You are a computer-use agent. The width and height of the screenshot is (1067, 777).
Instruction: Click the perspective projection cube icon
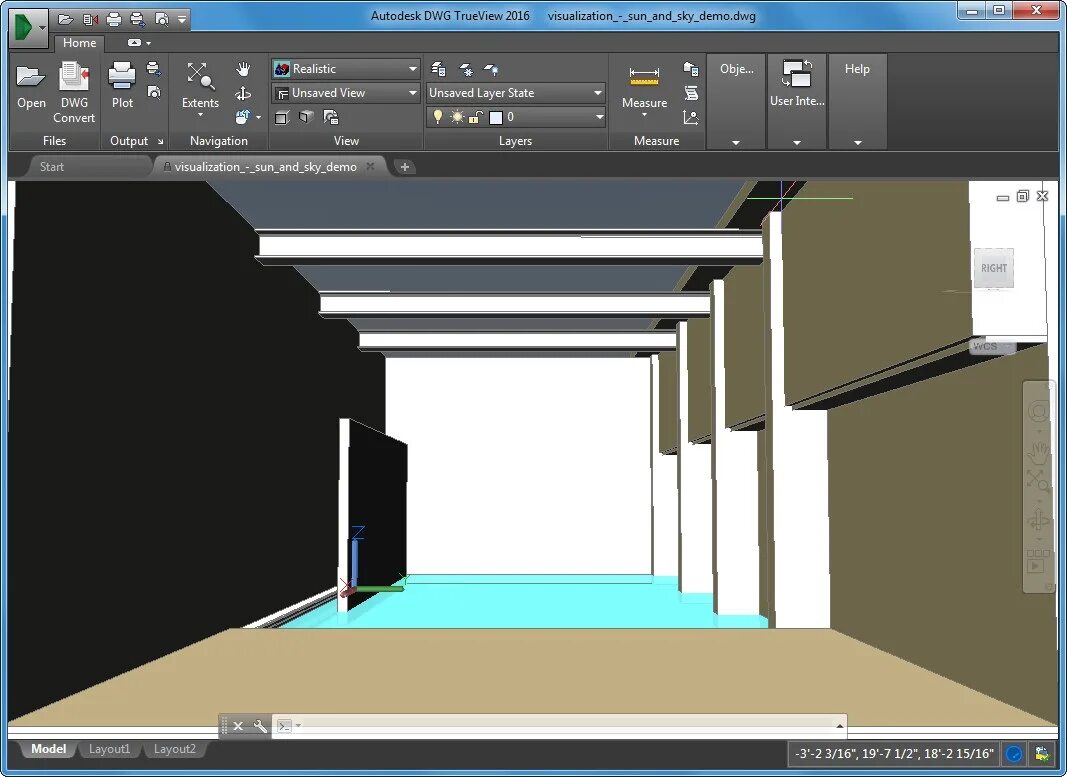306,118
